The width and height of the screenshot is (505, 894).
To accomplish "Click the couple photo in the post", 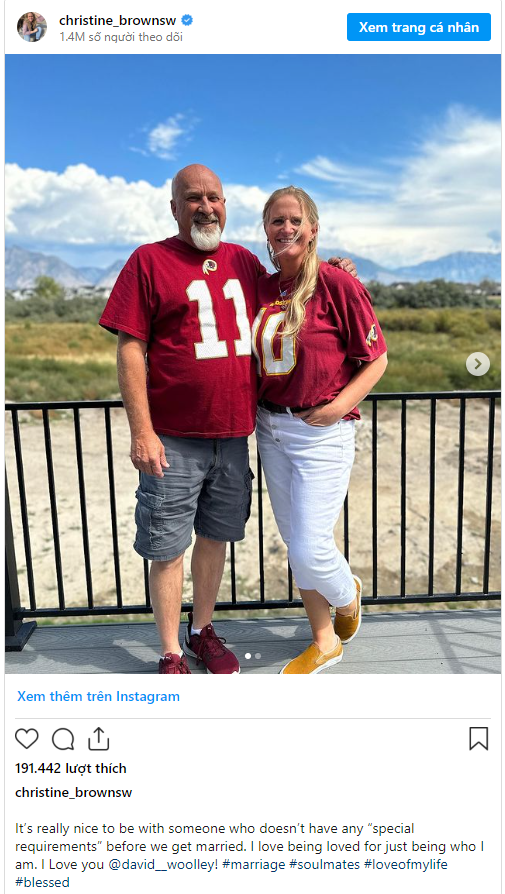I will tap(253, 364).
